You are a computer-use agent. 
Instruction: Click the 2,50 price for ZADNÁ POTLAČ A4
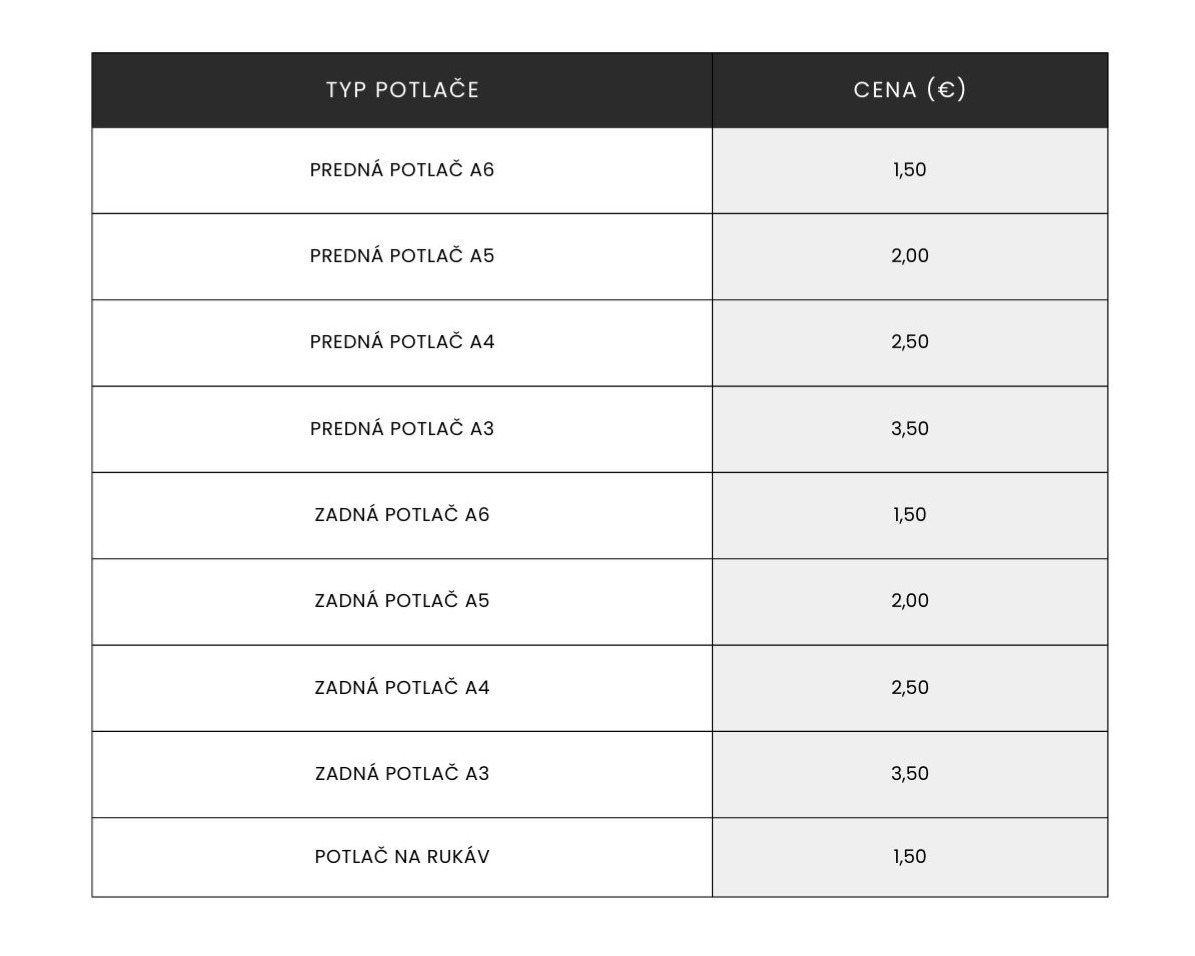coord(909,688)
